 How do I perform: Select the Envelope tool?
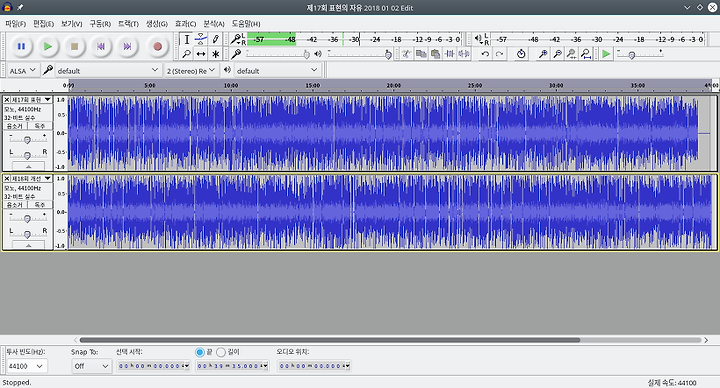coord(201,39)
